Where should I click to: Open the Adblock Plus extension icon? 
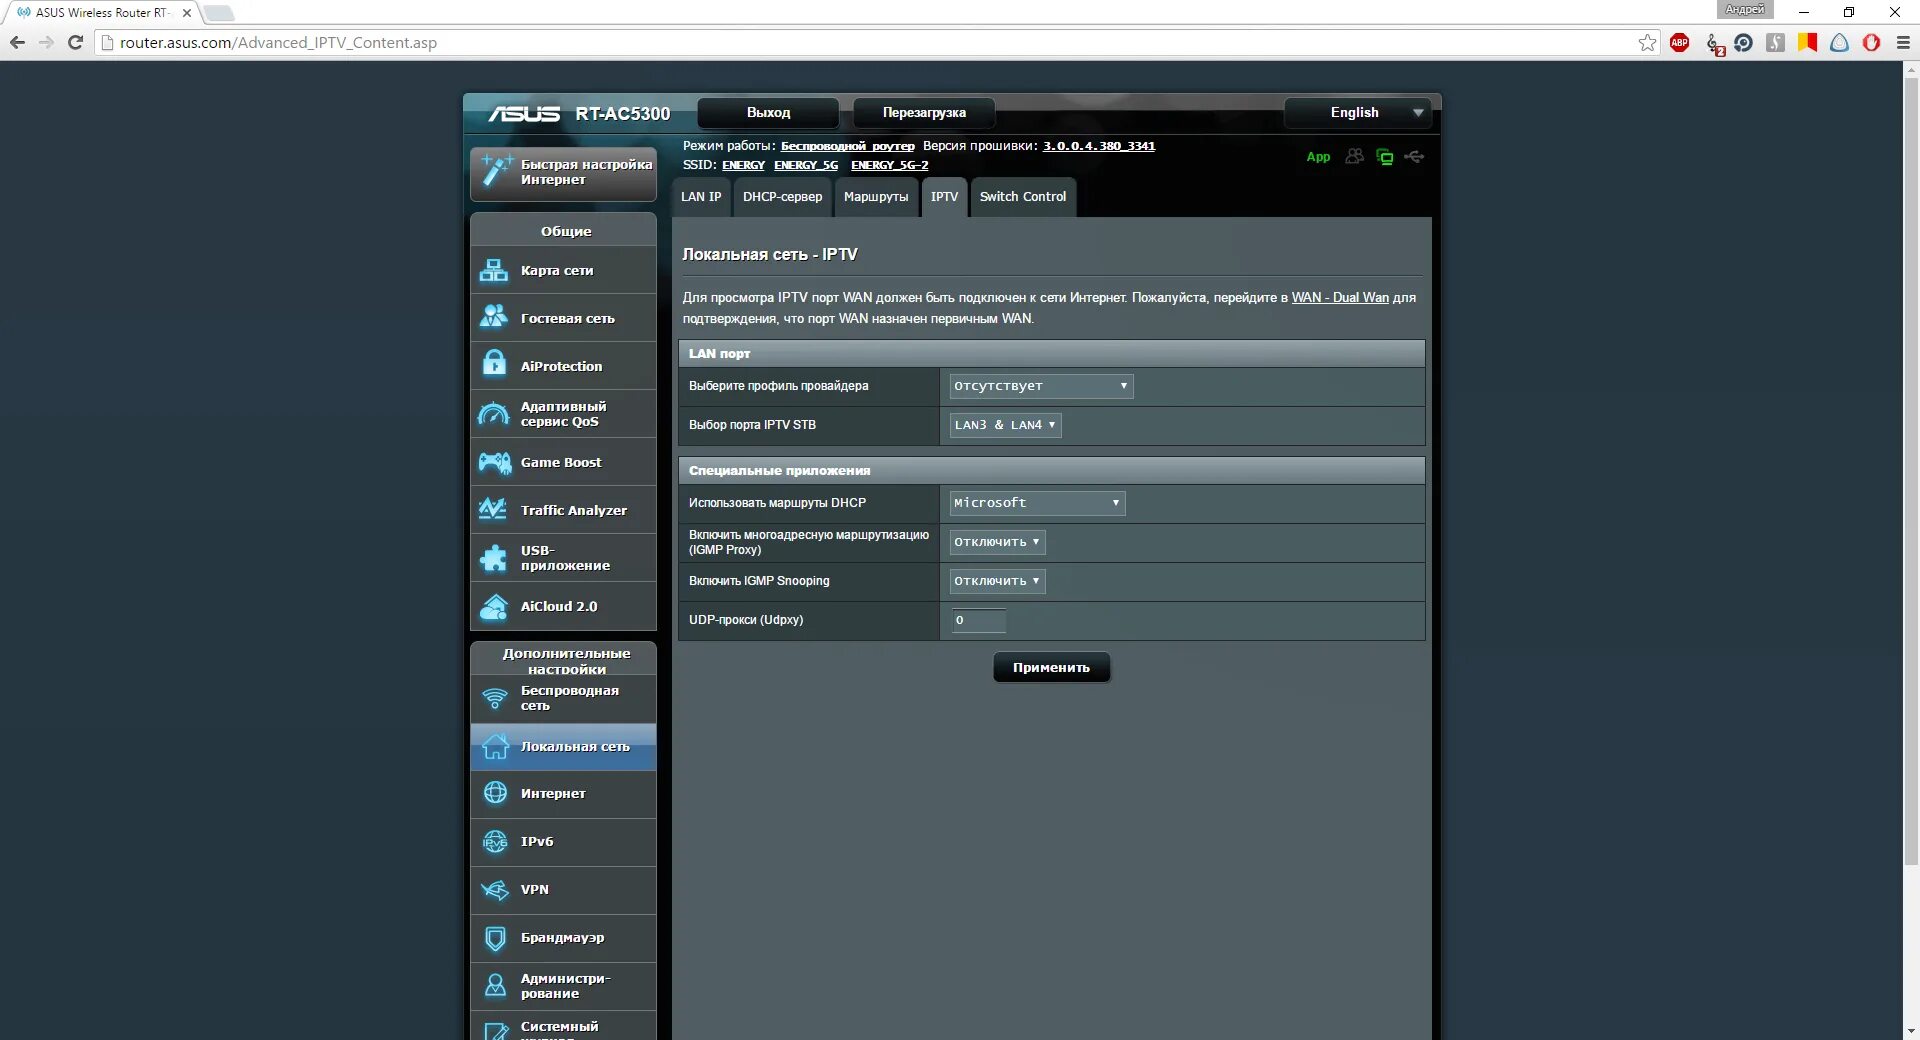pos(1680,42)
